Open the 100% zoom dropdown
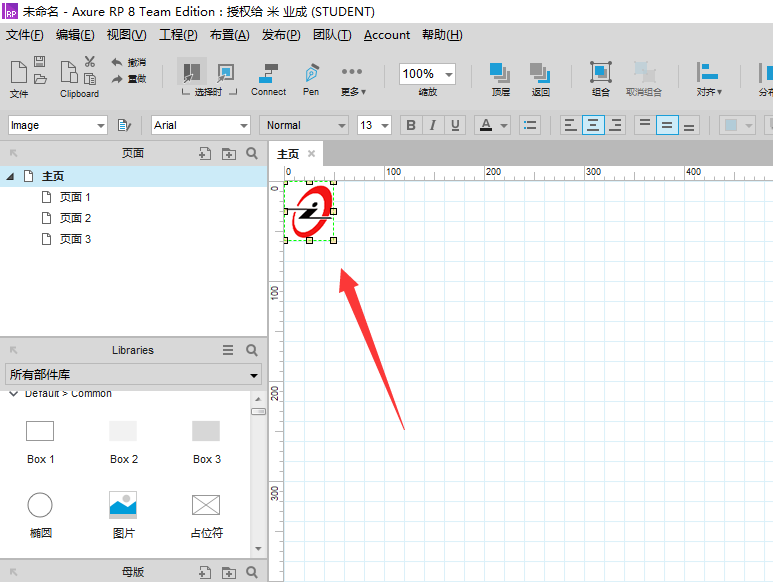The image size is (773, 582). click(x=449, y=74)
